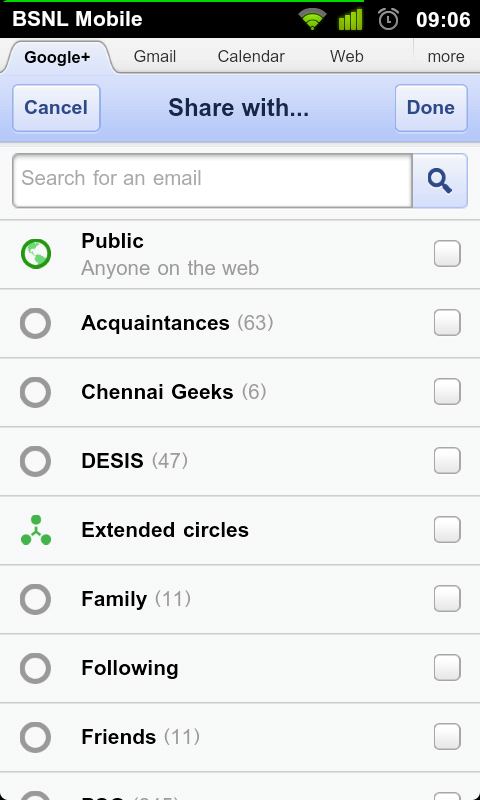Screen dimensions: 480x800
Task: Tap the magnifying glass search icon
Action: tap(440, 181)
